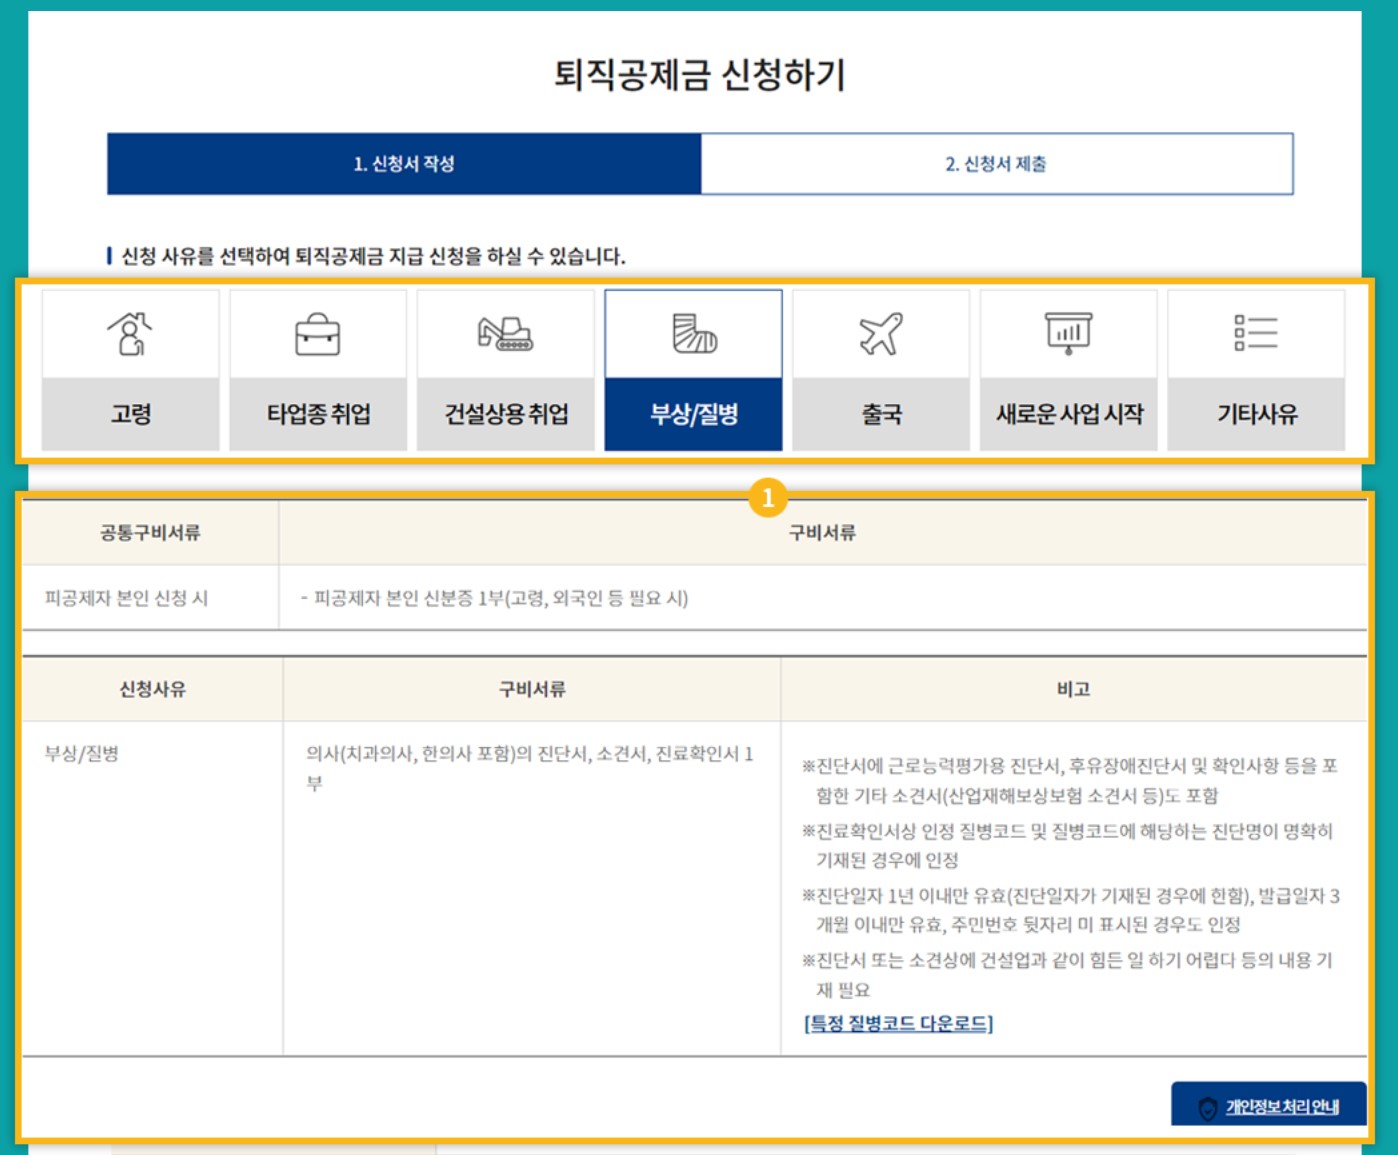Select the 기타사유 list icon
The height and width of the screenshot is (1155, 1398).
point(1258,334)
